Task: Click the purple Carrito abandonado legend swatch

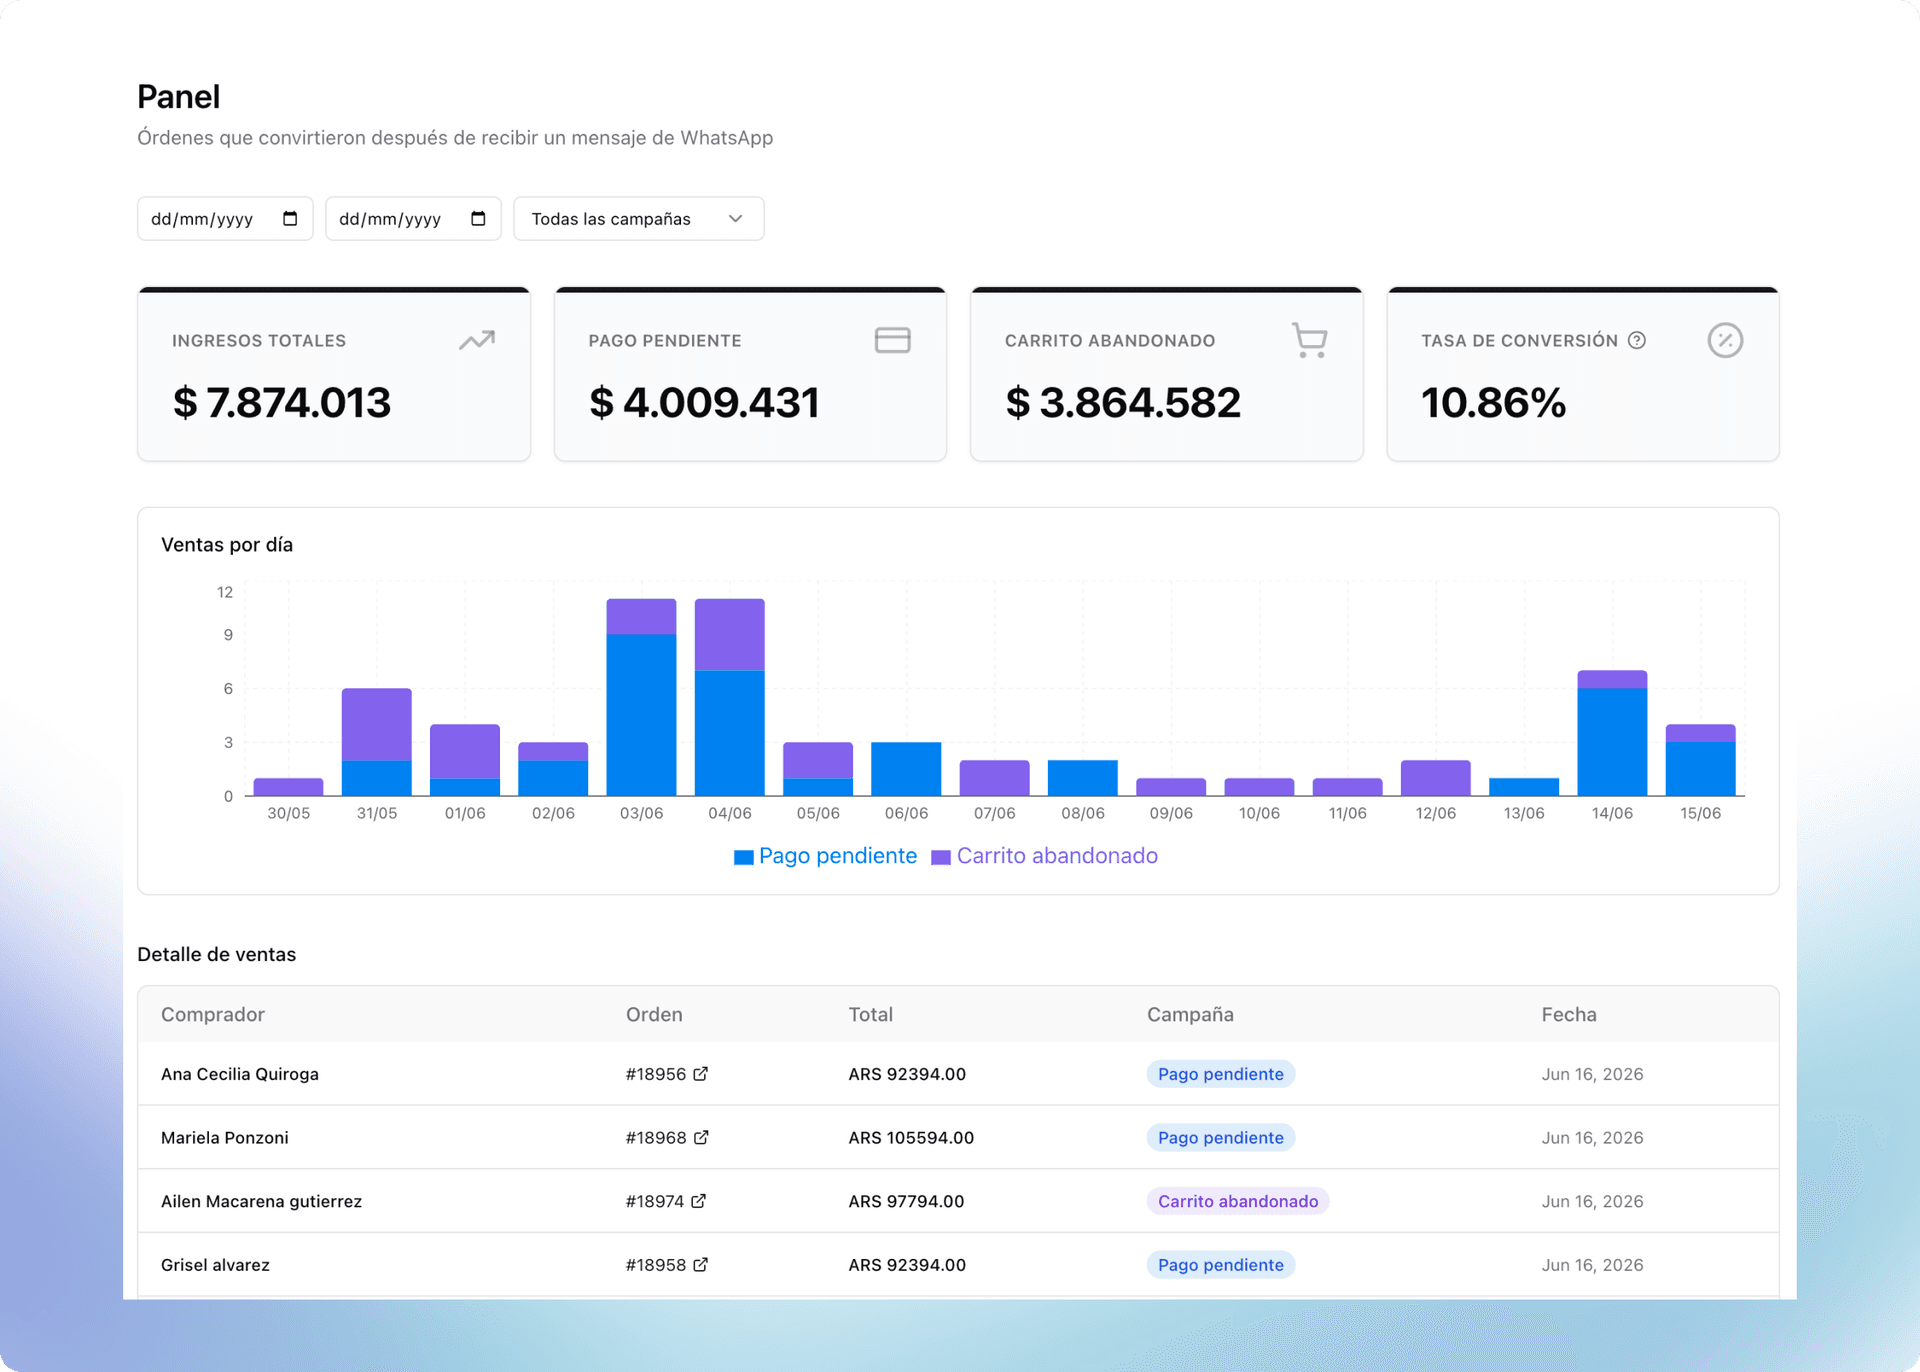Action: [940, 857]
